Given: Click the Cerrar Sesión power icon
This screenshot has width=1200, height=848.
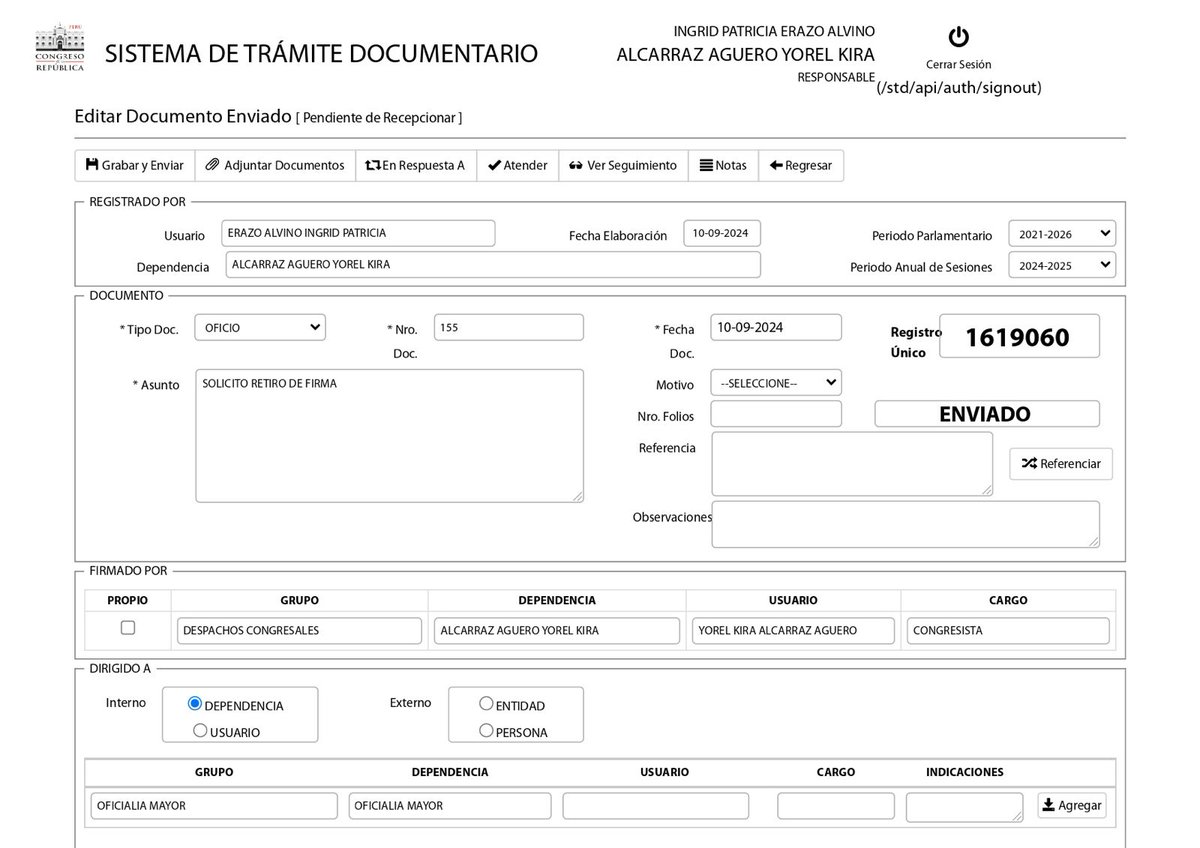Looking at the screenshot, I should pos(958,37).
